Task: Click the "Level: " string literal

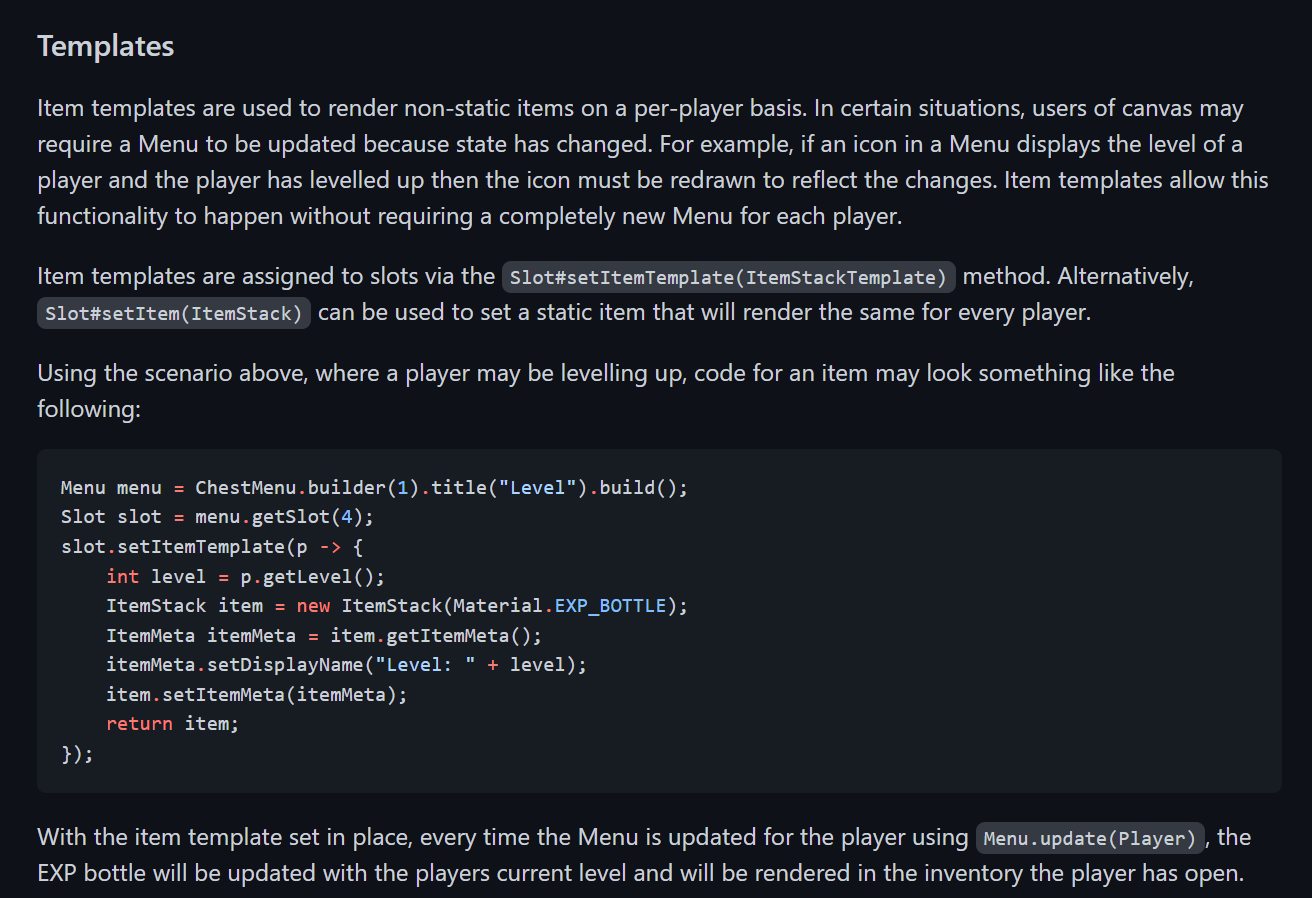Action: click(x=431, y=665)
